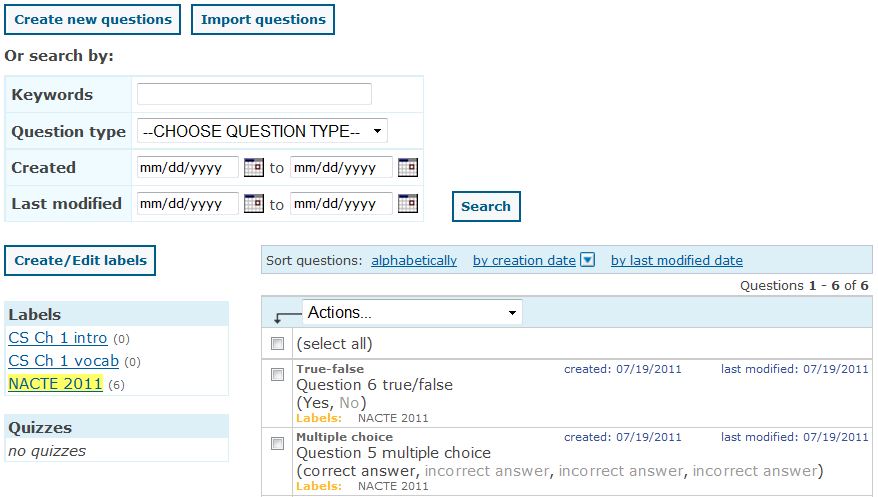This screenshot has width=878, height=497.
Task: Click the Import questions button
Action: coord(263,19)
